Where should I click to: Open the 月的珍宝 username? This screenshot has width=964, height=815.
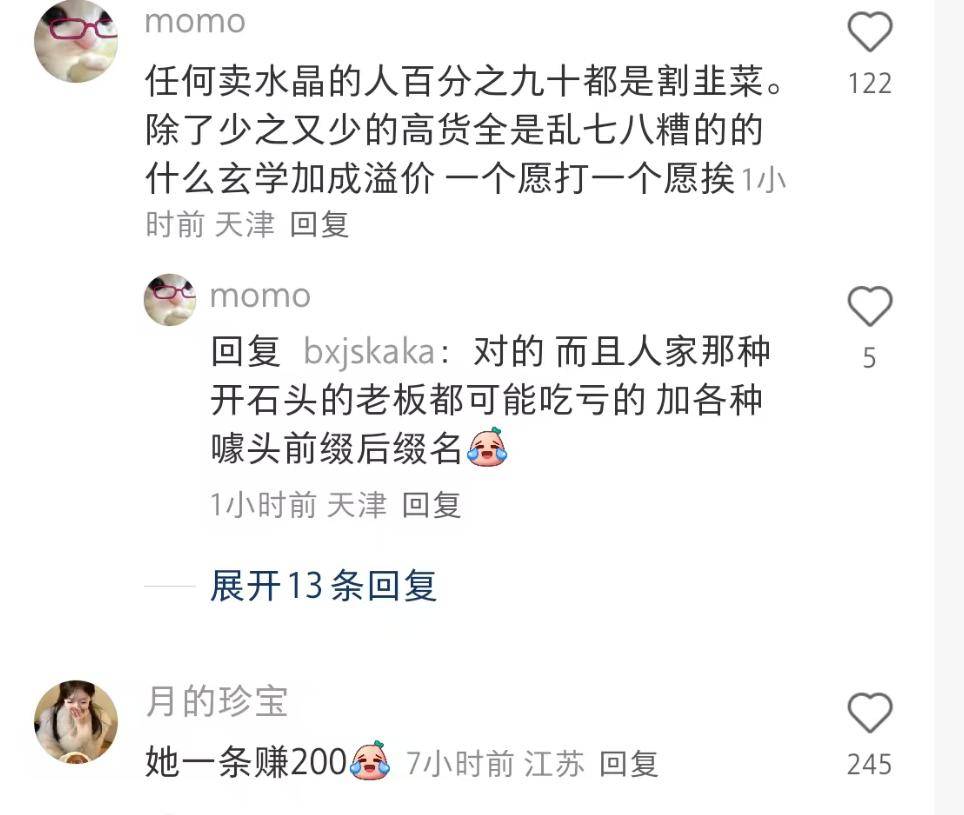pyautogui.click(x=217, y=701)
